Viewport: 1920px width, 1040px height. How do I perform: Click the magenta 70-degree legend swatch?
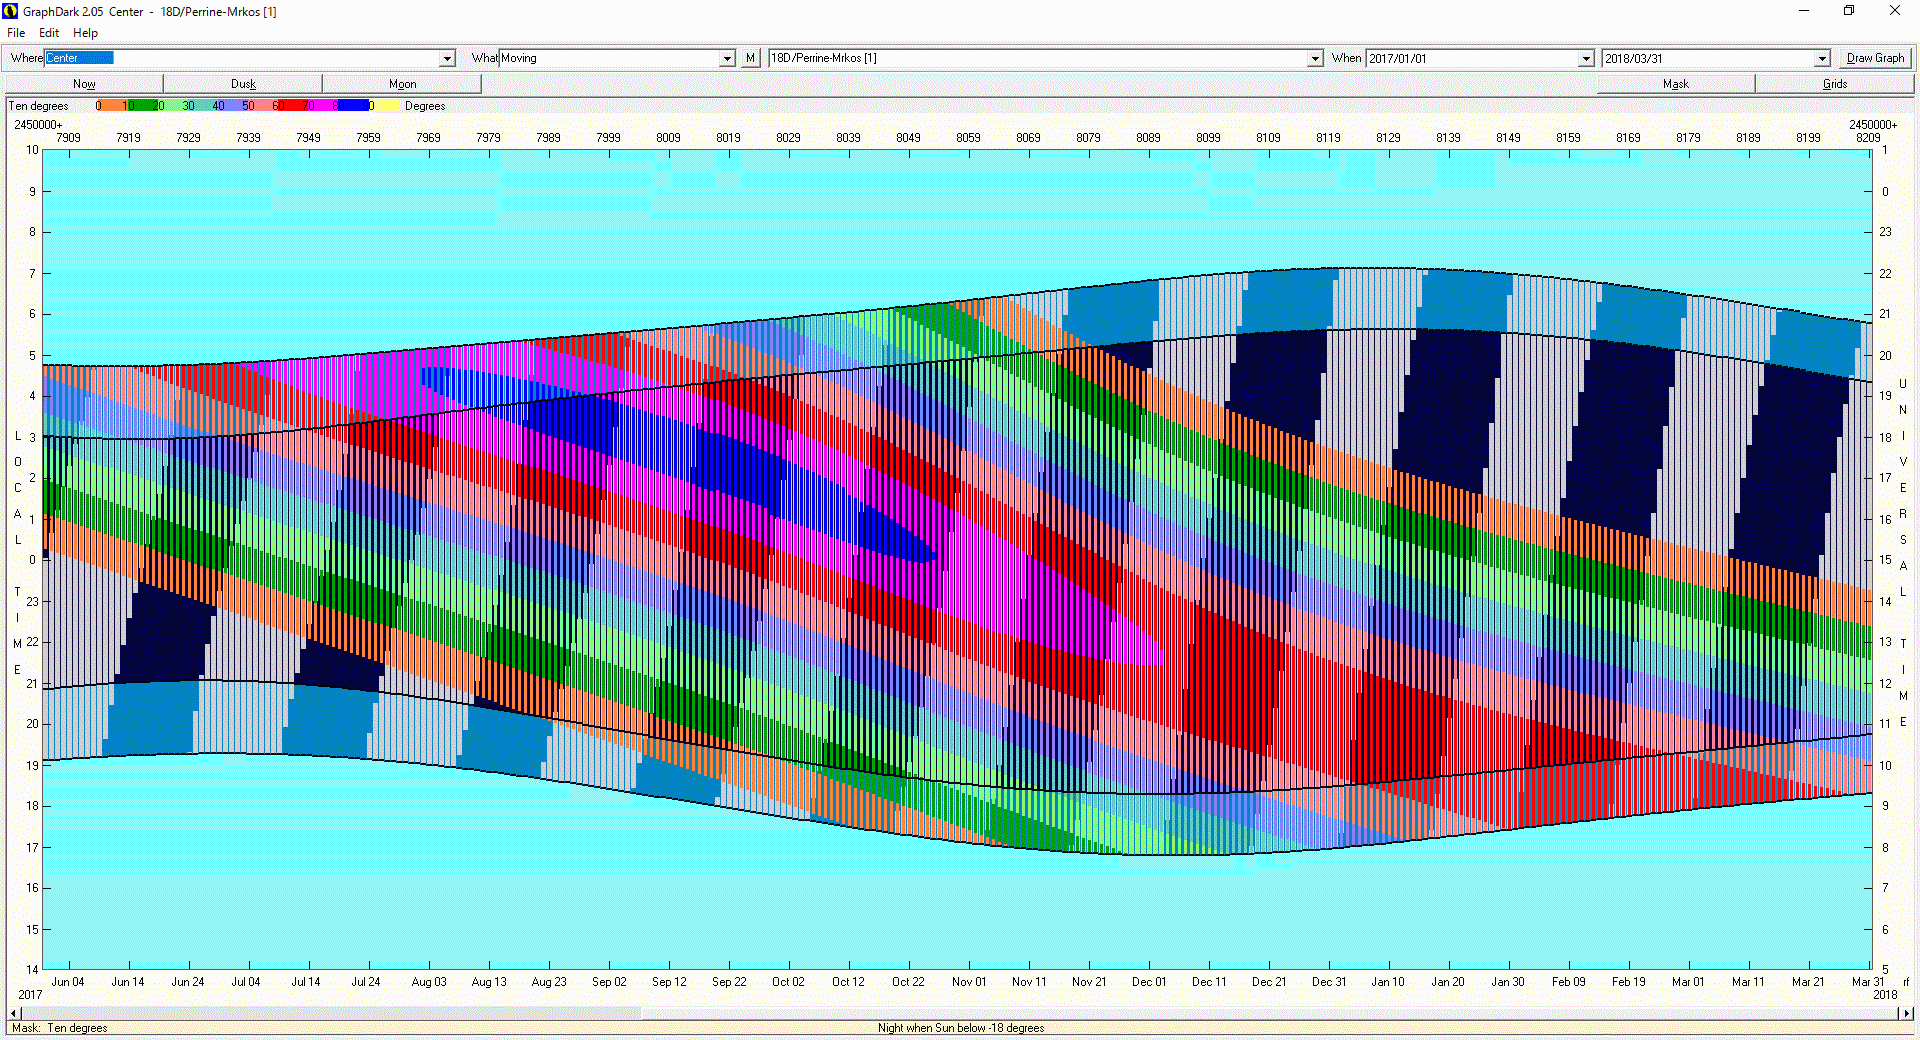(x=321, y=106)
